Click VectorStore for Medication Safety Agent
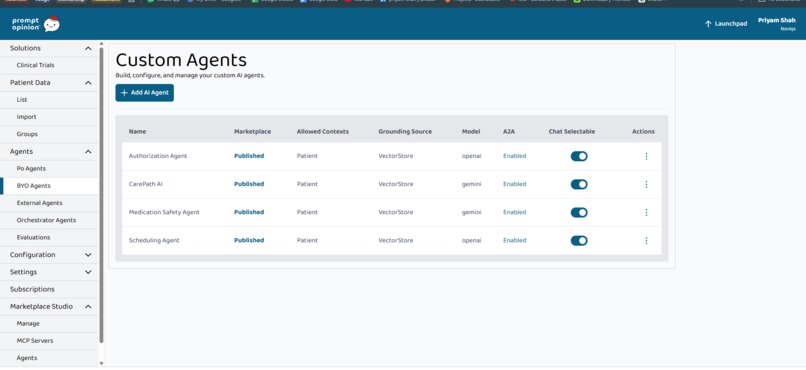 click(396, 212)
